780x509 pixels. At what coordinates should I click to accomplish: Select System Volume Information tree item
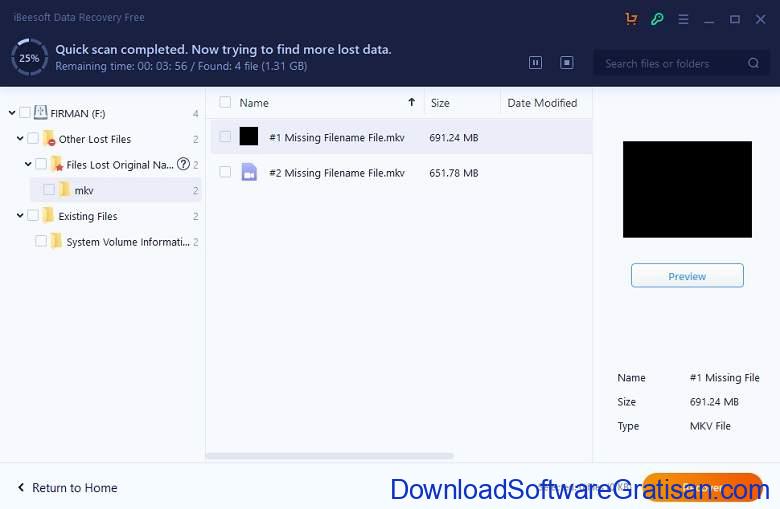(128, 242)
